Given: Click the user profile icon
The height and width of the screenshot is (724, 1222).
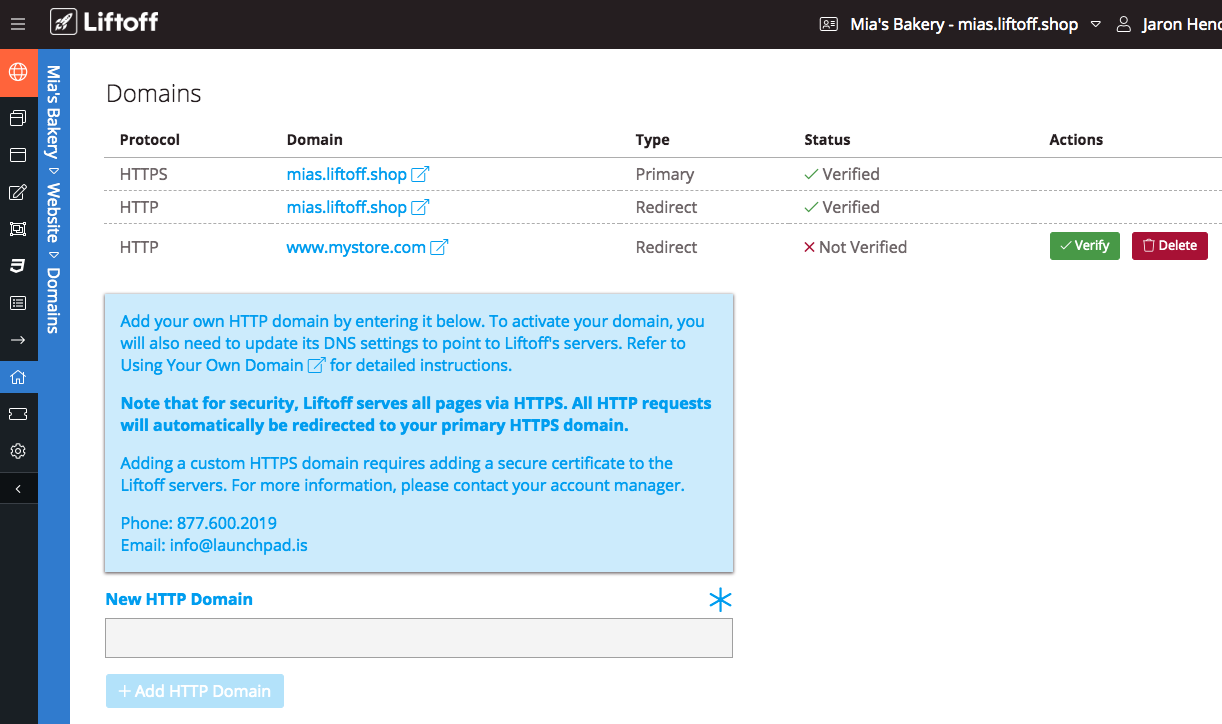Looking at the screenshot, I should click(1124, 24).
